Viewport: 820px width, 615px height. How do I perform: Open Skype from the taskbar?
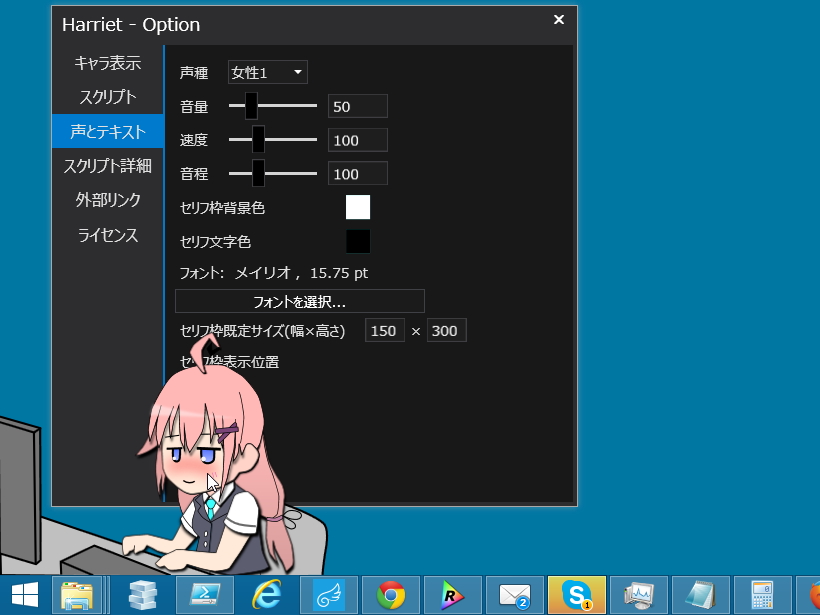[576, 595]
